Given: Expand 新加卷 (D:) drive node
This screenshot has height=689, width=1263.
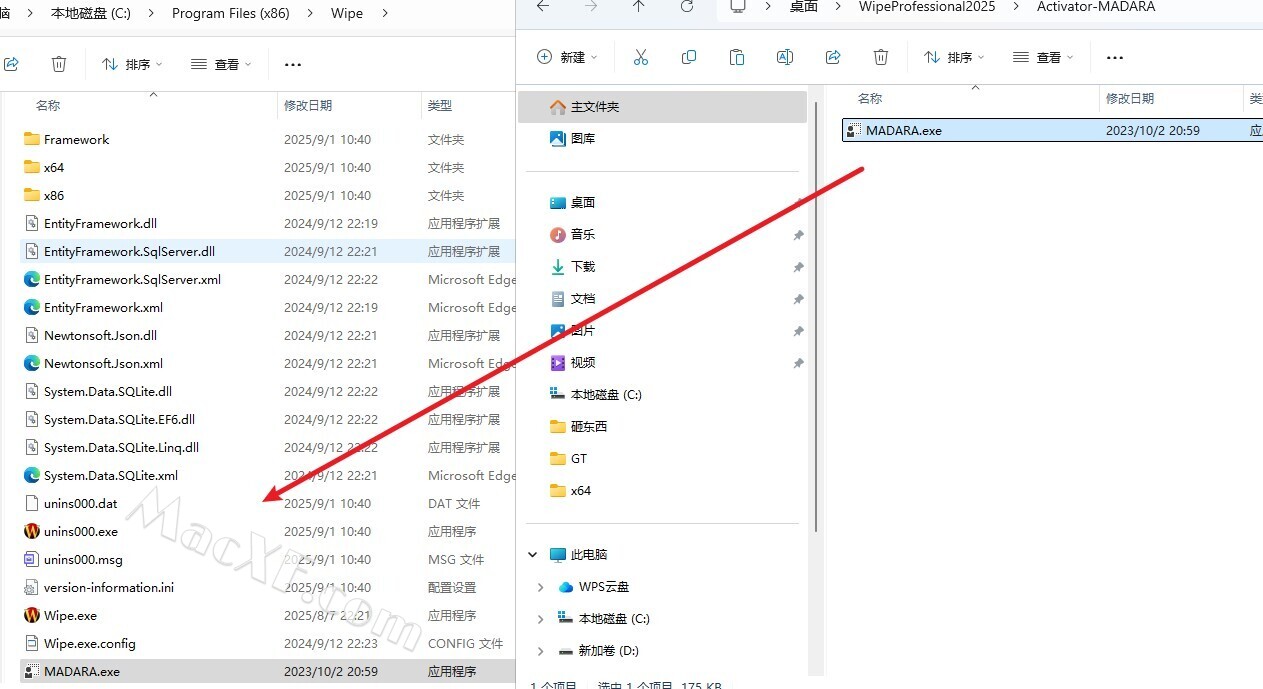Looking at the screenshot, I should pyautogui.click(x=541, y=651).
